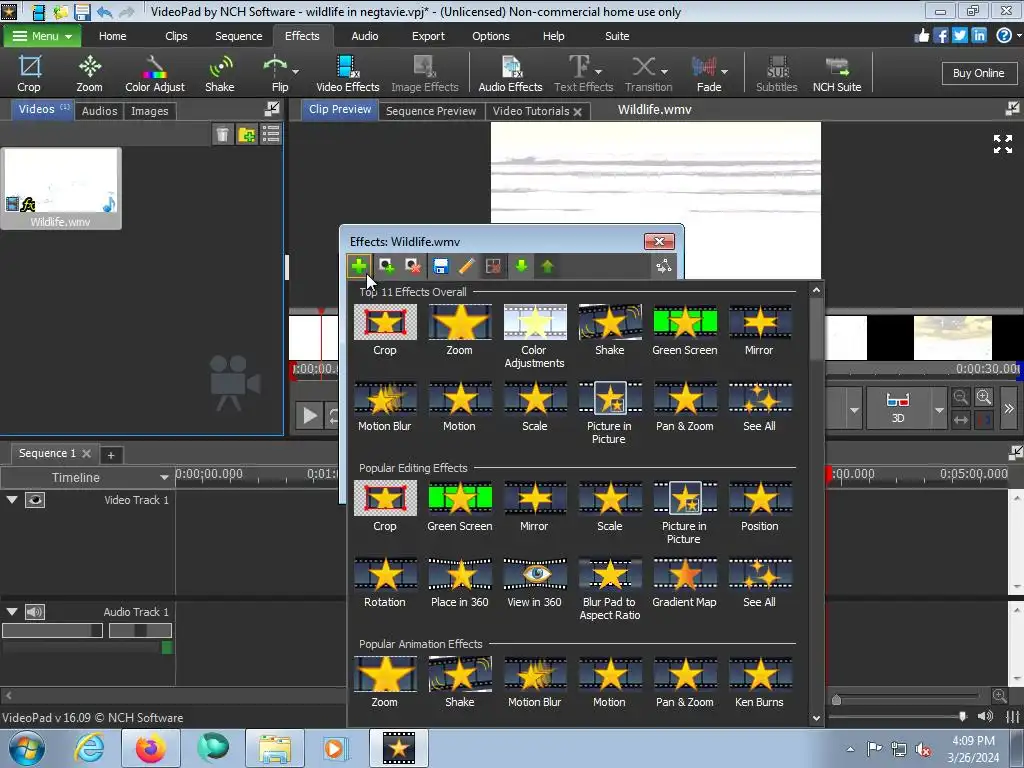Click See All in Popular Editing Effects
The image size is (1024, 768).
pos(760,583)
